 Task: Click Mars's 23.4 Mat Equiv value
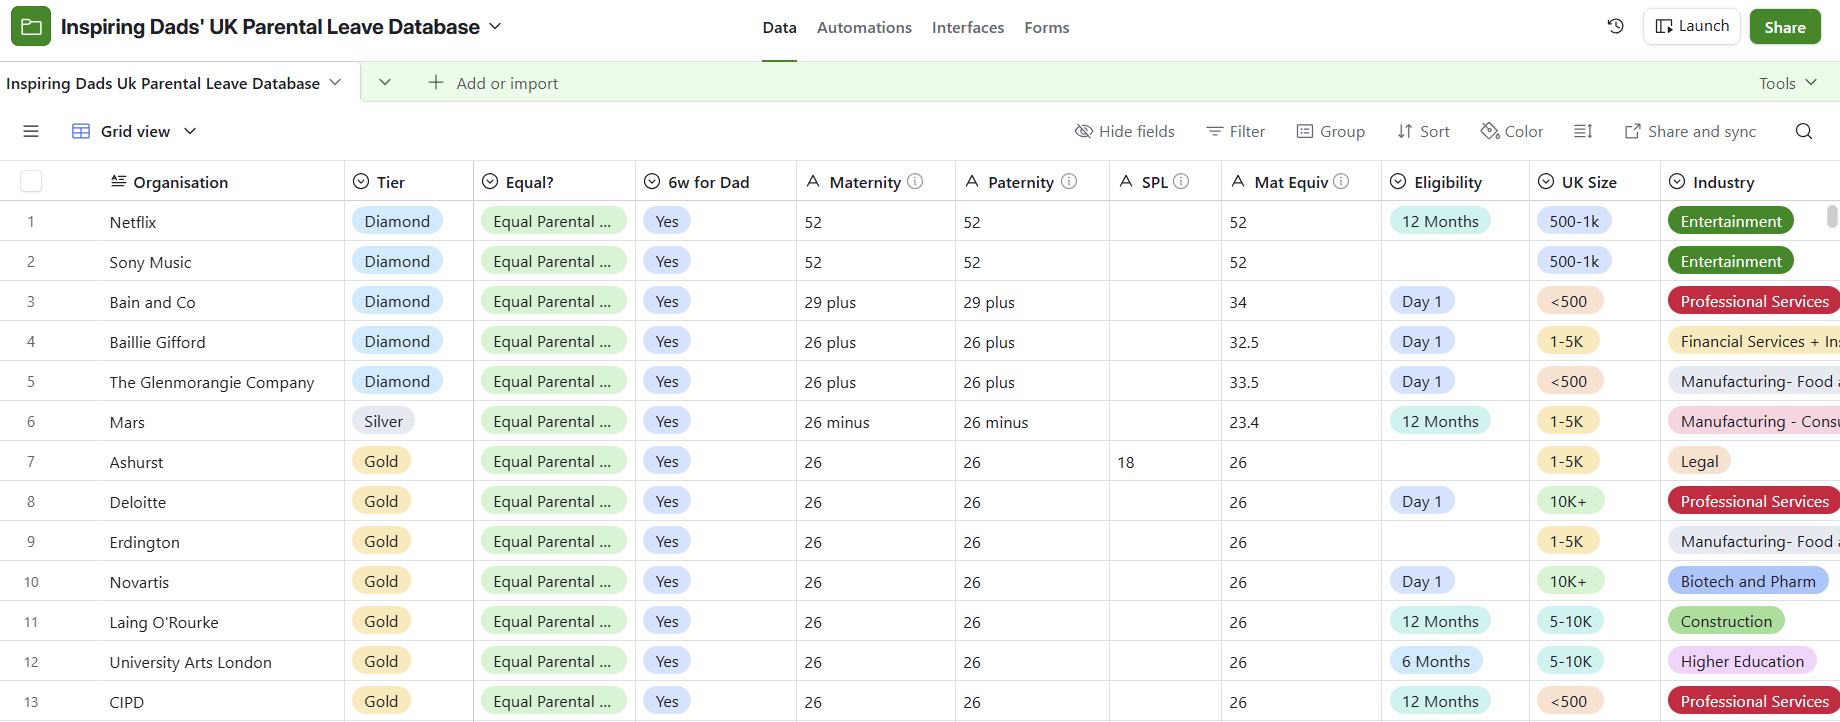(1244, 422)
